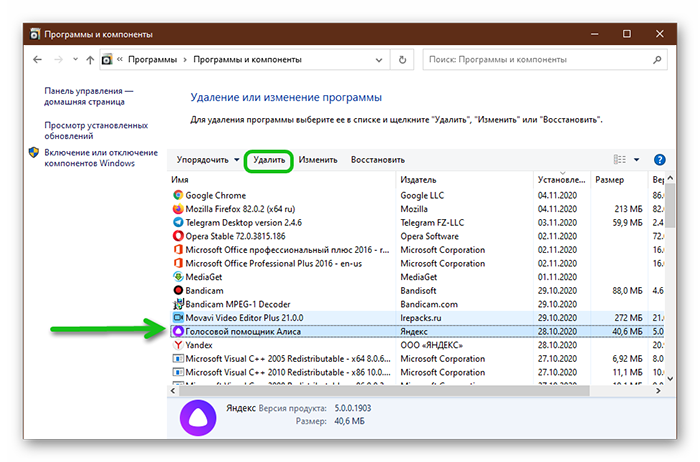Click Mozilla publisher cell
Viewport: 700px width, 462px height.
pos(414,209)
